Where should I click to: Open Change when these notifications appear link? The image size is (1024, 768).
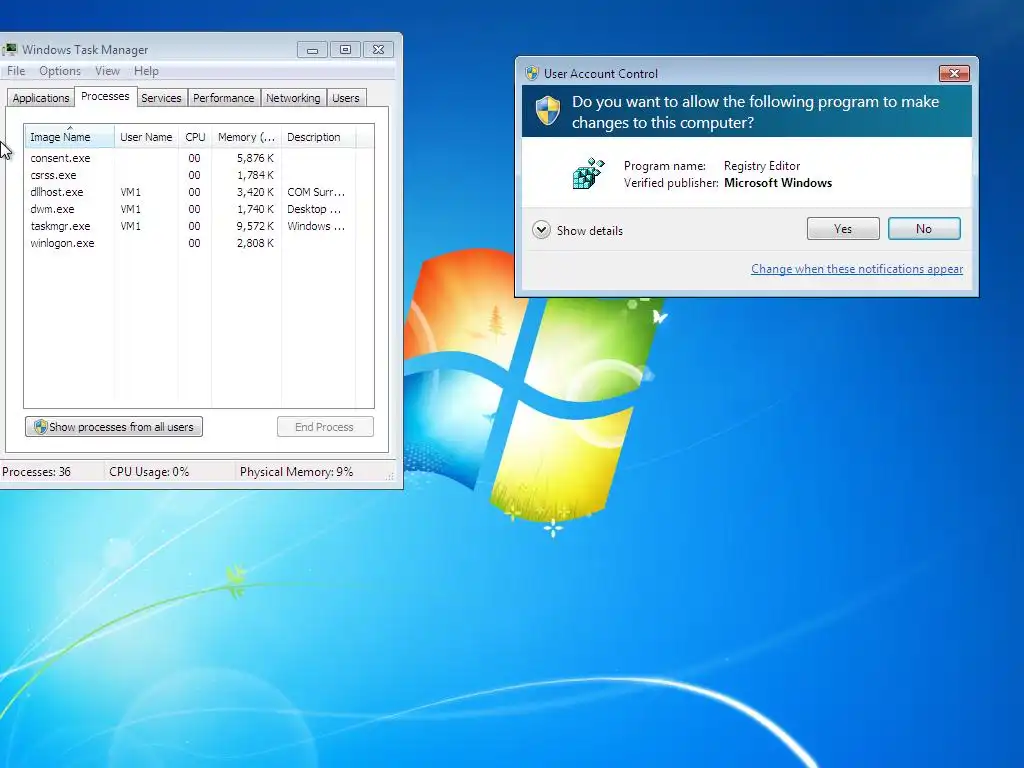point(857,268)
